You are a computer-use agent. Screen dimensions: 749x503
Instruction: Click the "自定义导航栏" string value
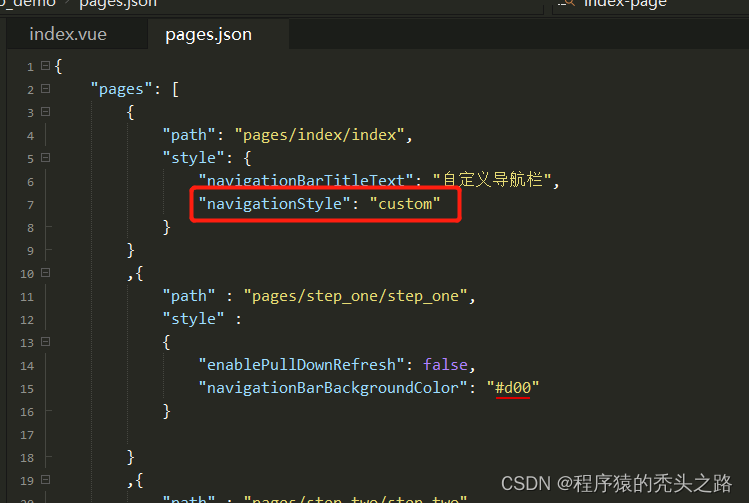pyautogui.click(x=492, y=180)
